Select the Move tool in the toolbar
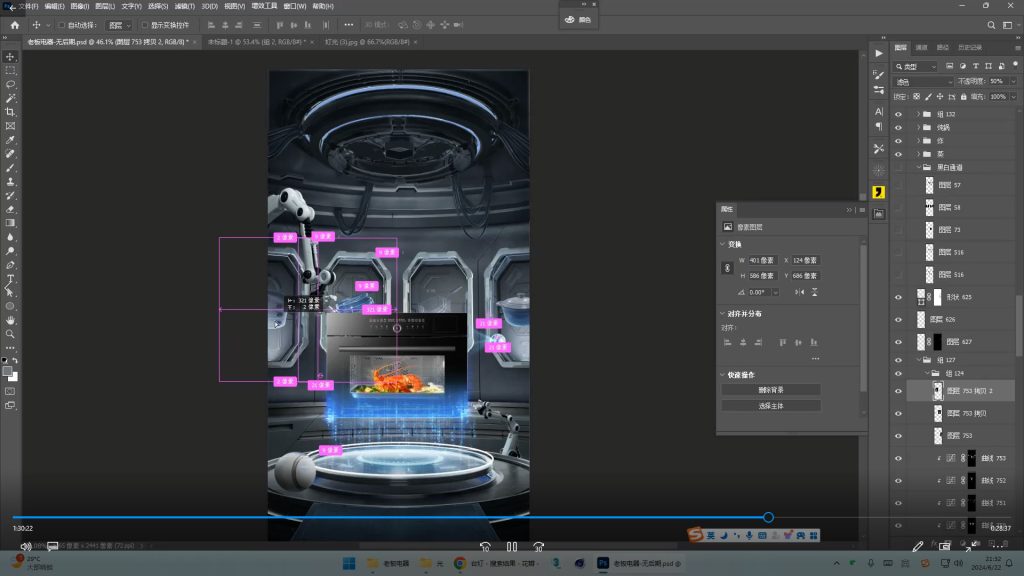 pyautogui.click(x=10, y=57)
